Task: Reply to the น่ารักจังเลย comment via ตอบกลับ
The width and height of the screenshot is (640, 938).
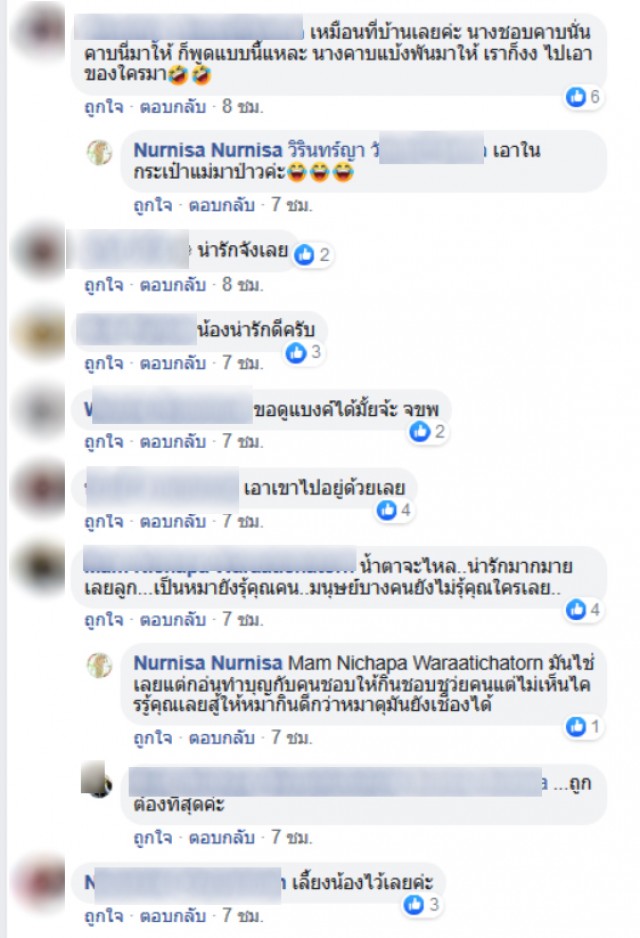Action: pos(173,285)
